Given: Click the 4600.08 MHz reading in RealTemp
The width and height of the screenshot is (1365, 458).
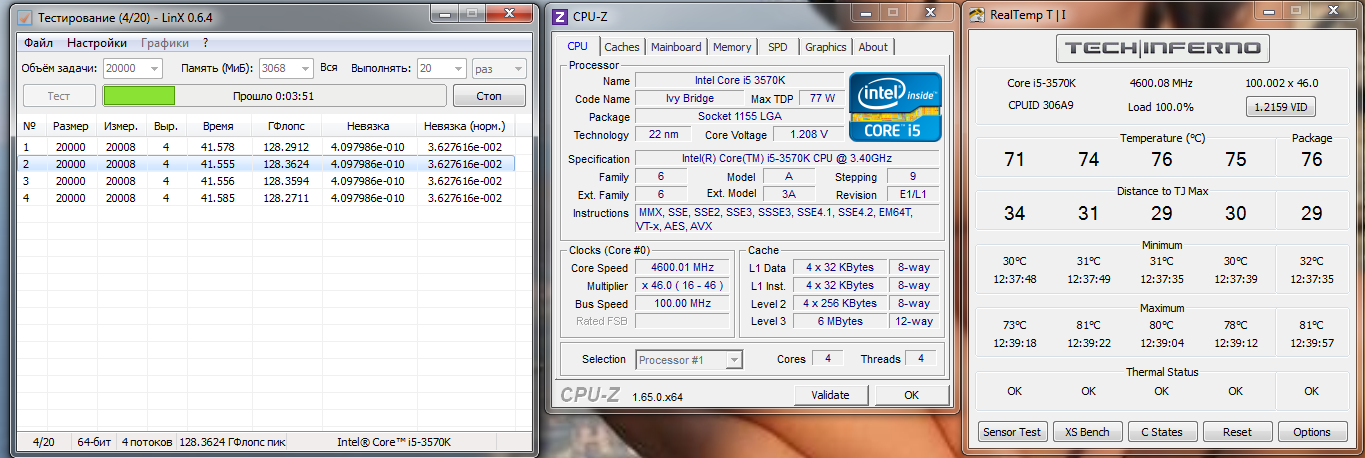Looking at the screenshot, I should [x=1160, y=83].
